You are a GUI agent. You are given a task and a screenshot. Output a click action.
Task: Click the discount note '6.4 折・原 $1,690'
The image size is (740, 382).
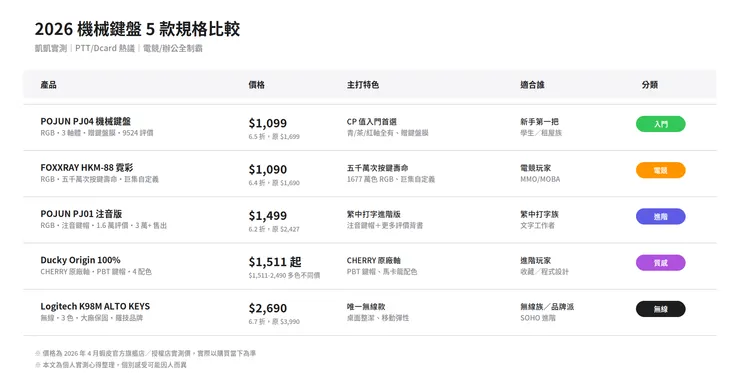click(274, 183)
